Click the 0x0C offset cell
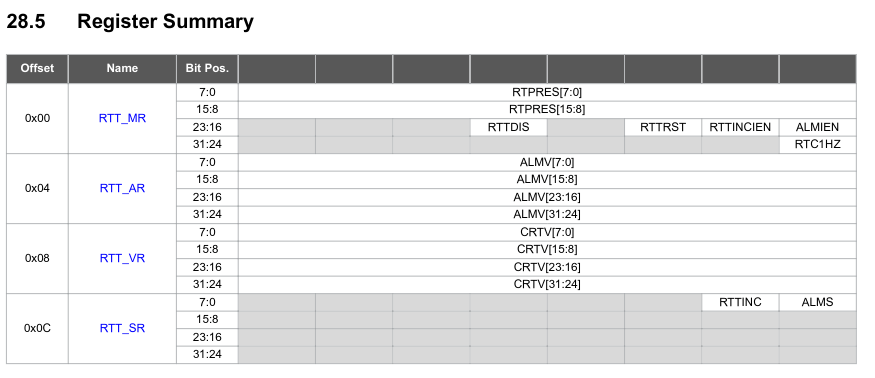The width and height of the screenshot is (875, 378). tap(37, 328)
